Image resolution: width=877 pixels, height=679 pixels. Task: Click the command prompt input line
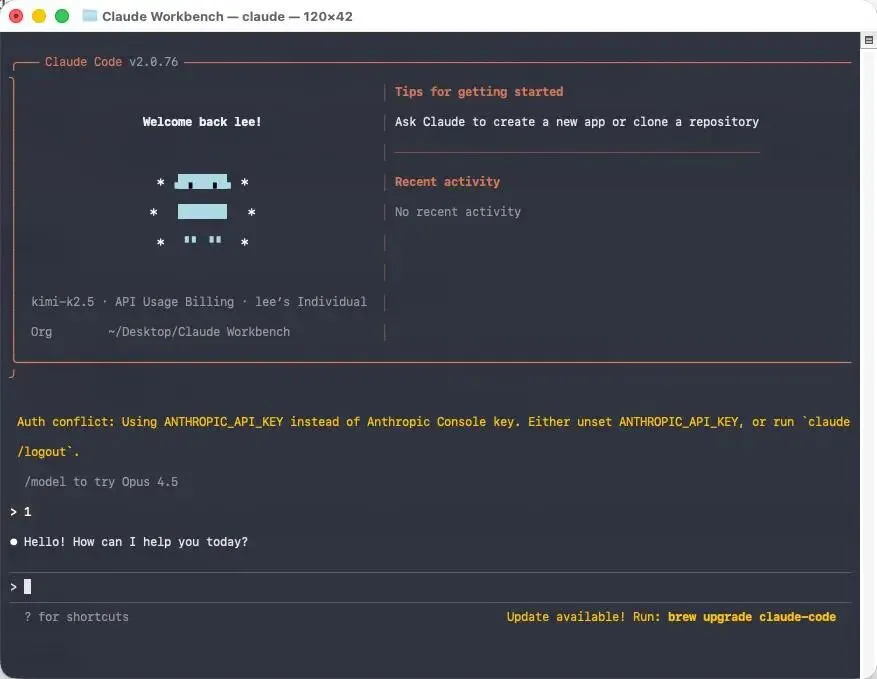pos(430,587)
